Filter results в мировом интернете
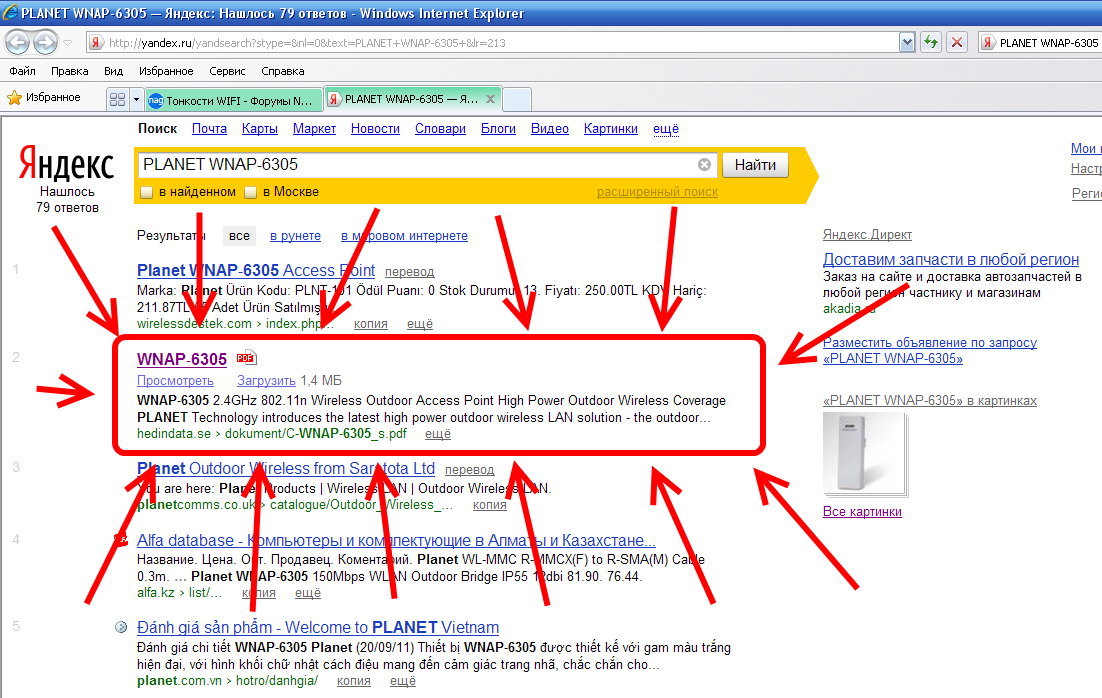1102x698 pixels. (404, 236)
